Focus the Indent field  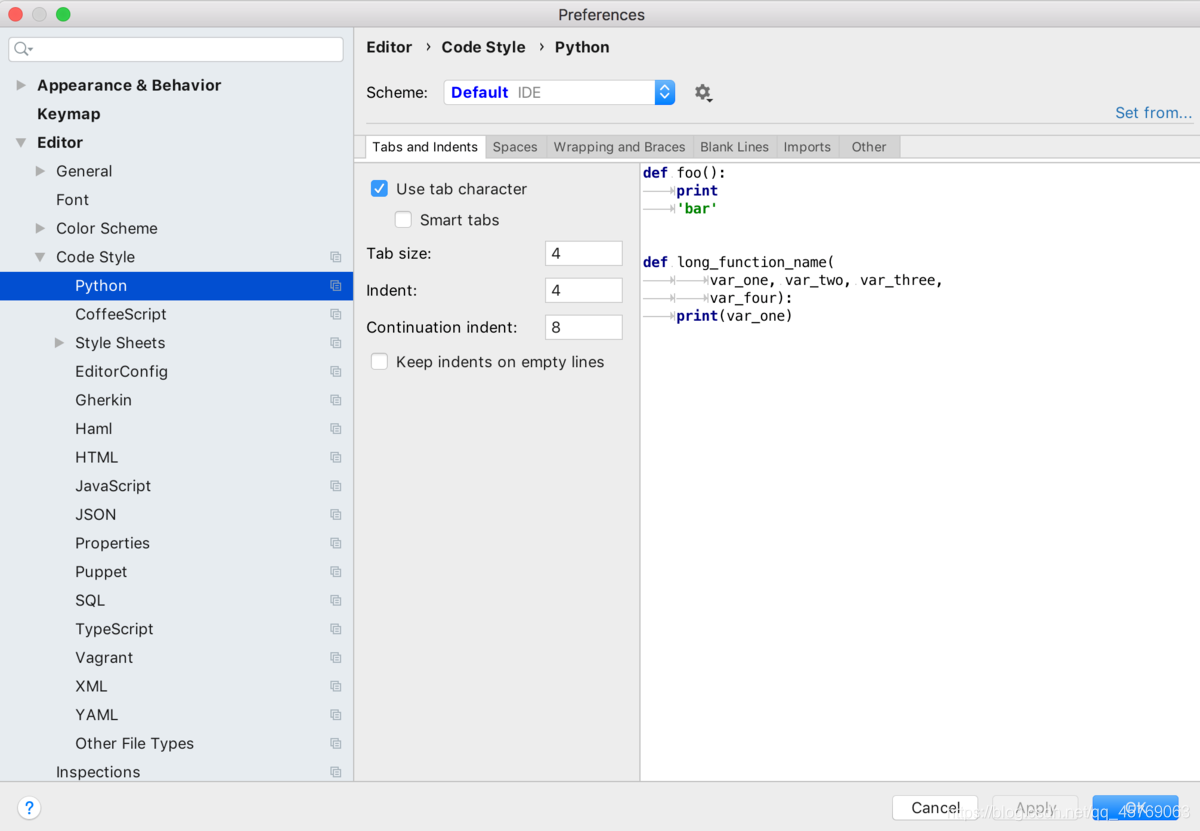(584, 291)
